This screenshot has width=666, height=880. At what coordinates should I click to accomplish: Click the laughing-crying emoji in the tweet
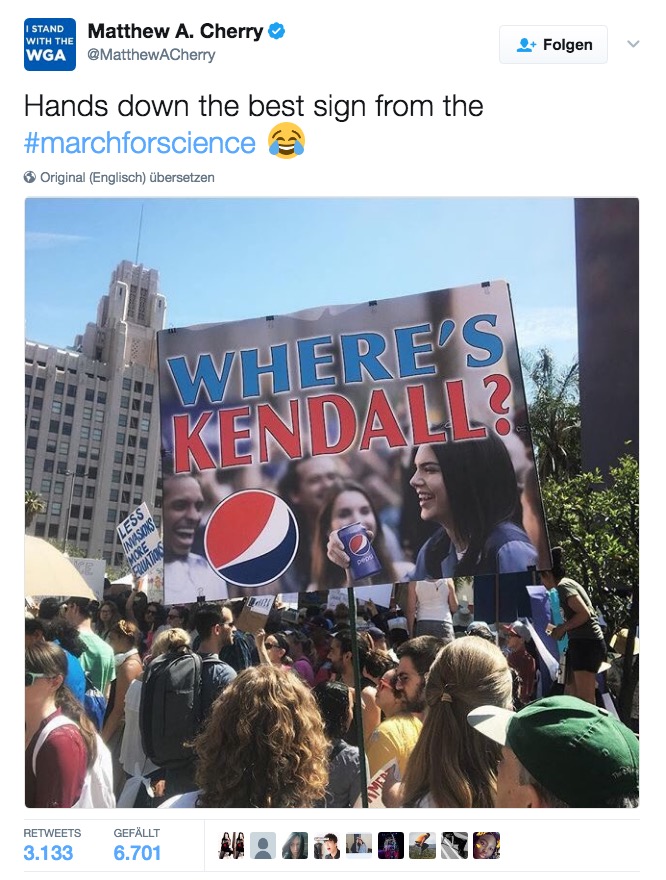tap(286, 142)
